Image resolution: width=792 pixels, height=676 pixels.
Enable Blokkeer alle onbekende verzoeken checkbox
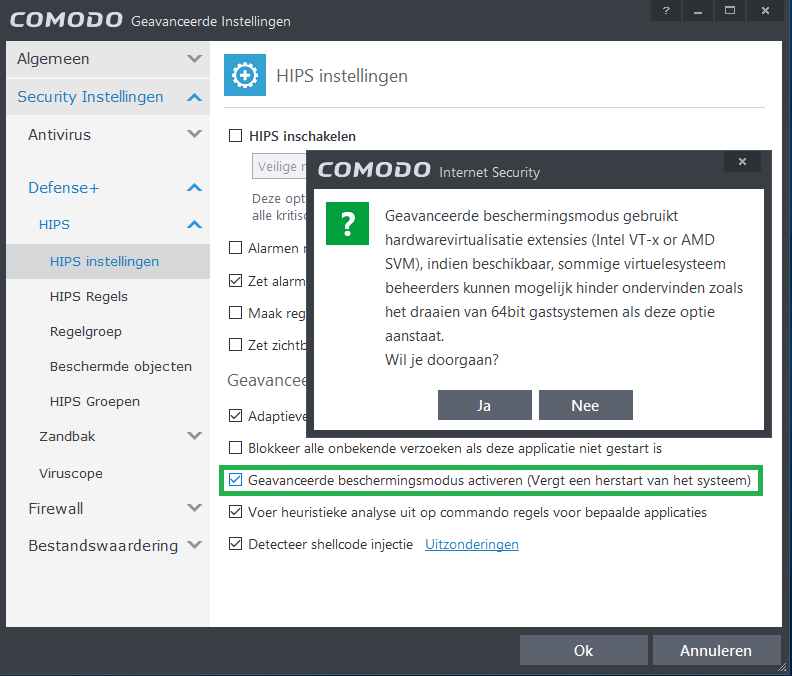(x=235, y=448)
